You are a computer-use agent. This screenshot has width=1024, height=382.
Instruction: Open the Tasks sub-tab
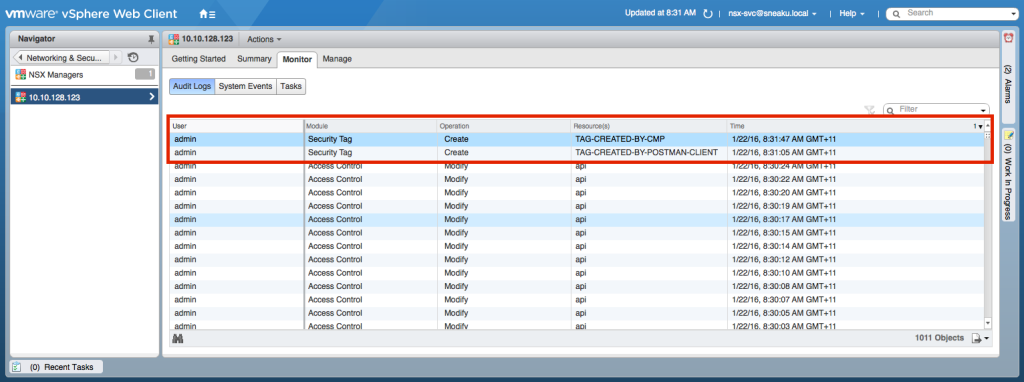tap(291, 86)
